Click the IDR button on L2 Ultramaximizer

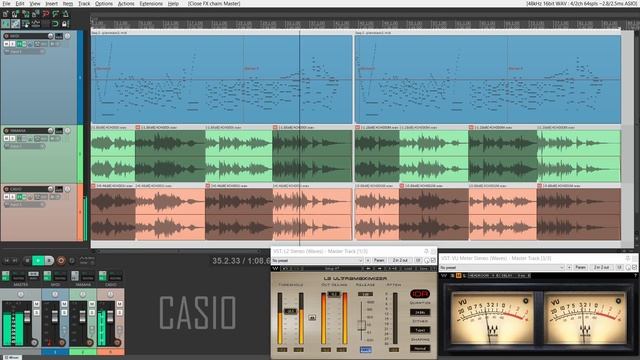420,293
